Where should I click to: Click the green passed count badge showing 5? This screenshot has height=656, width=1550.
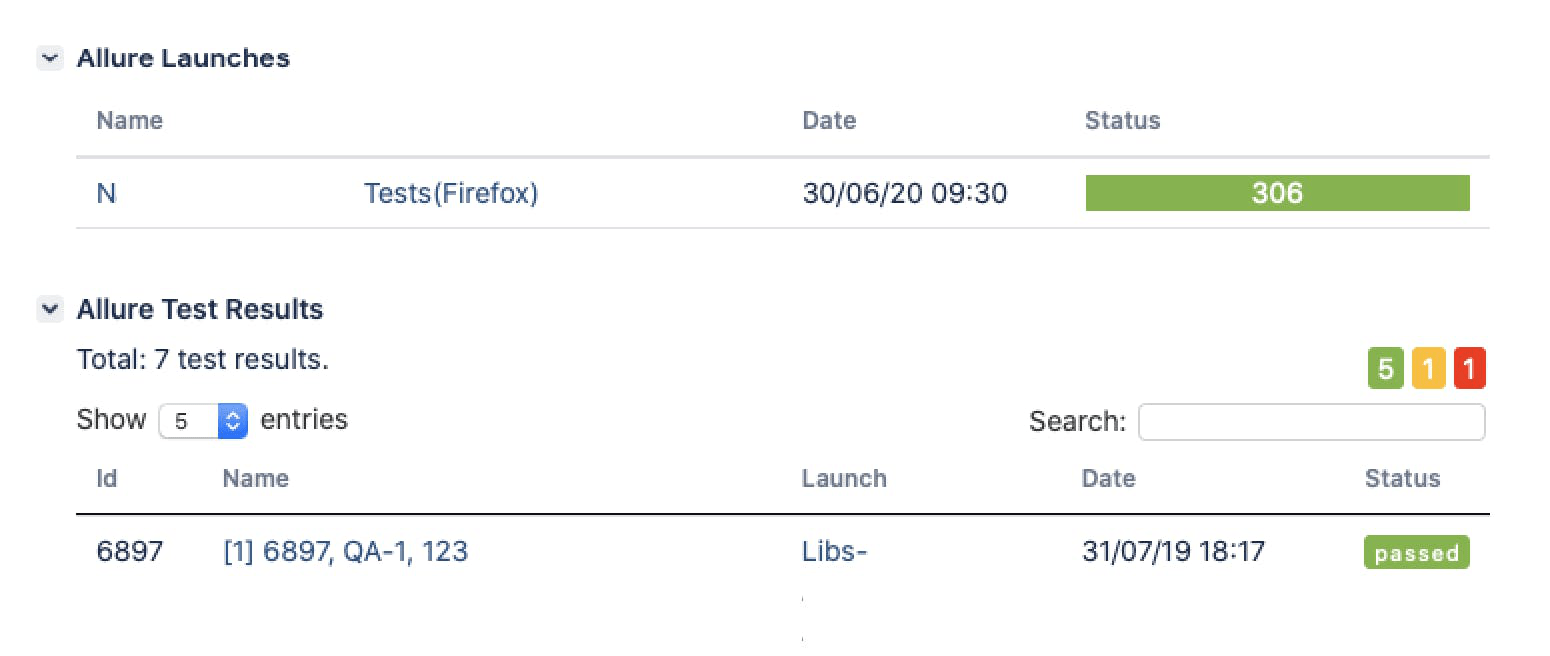pyautogui.click(x=1386, y=367)
